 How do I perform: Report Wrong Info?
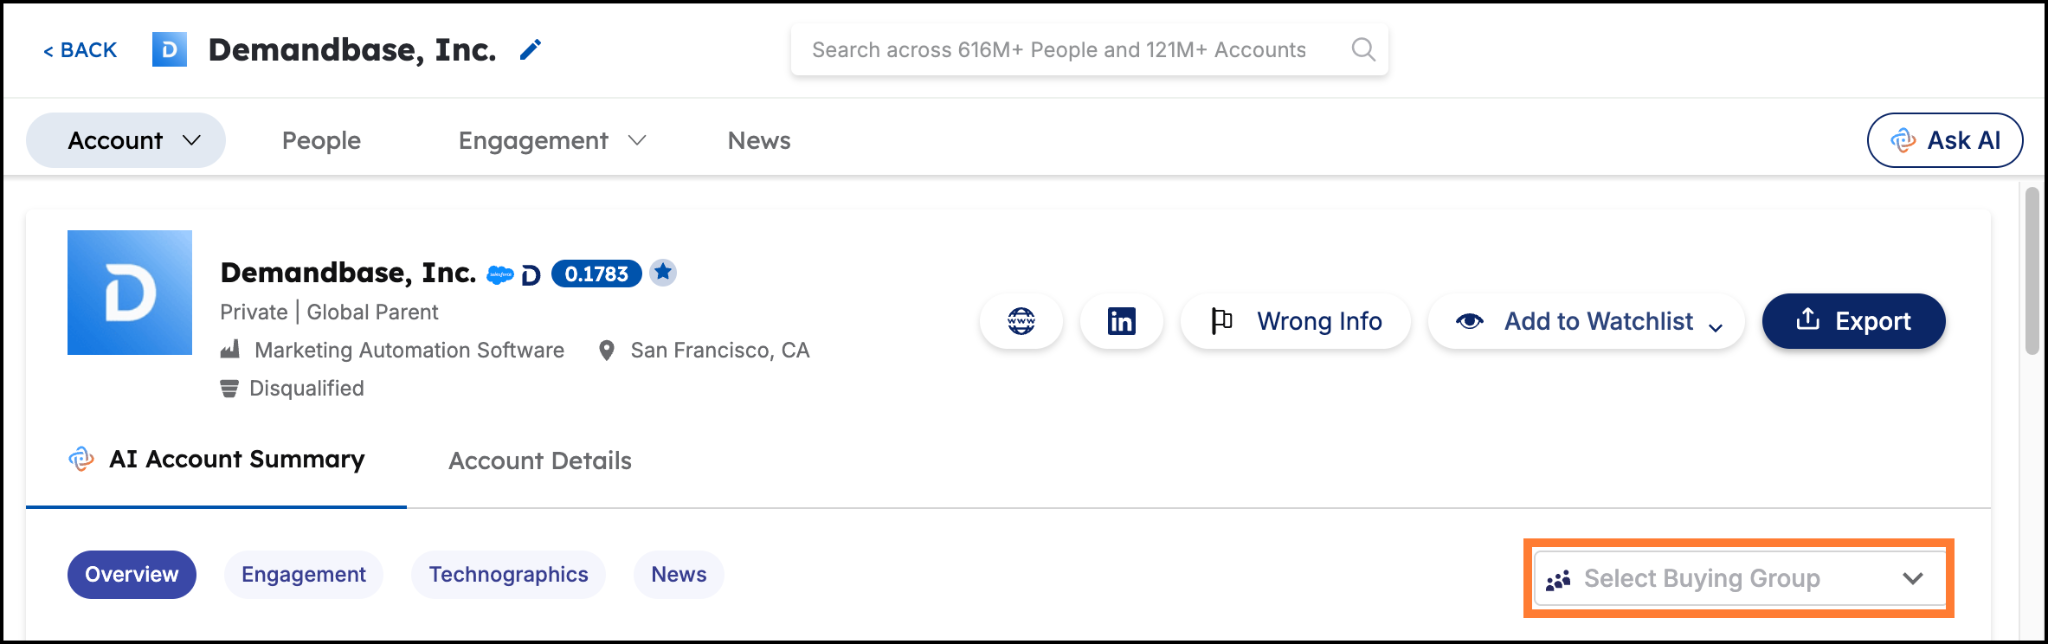(1296, 321)
